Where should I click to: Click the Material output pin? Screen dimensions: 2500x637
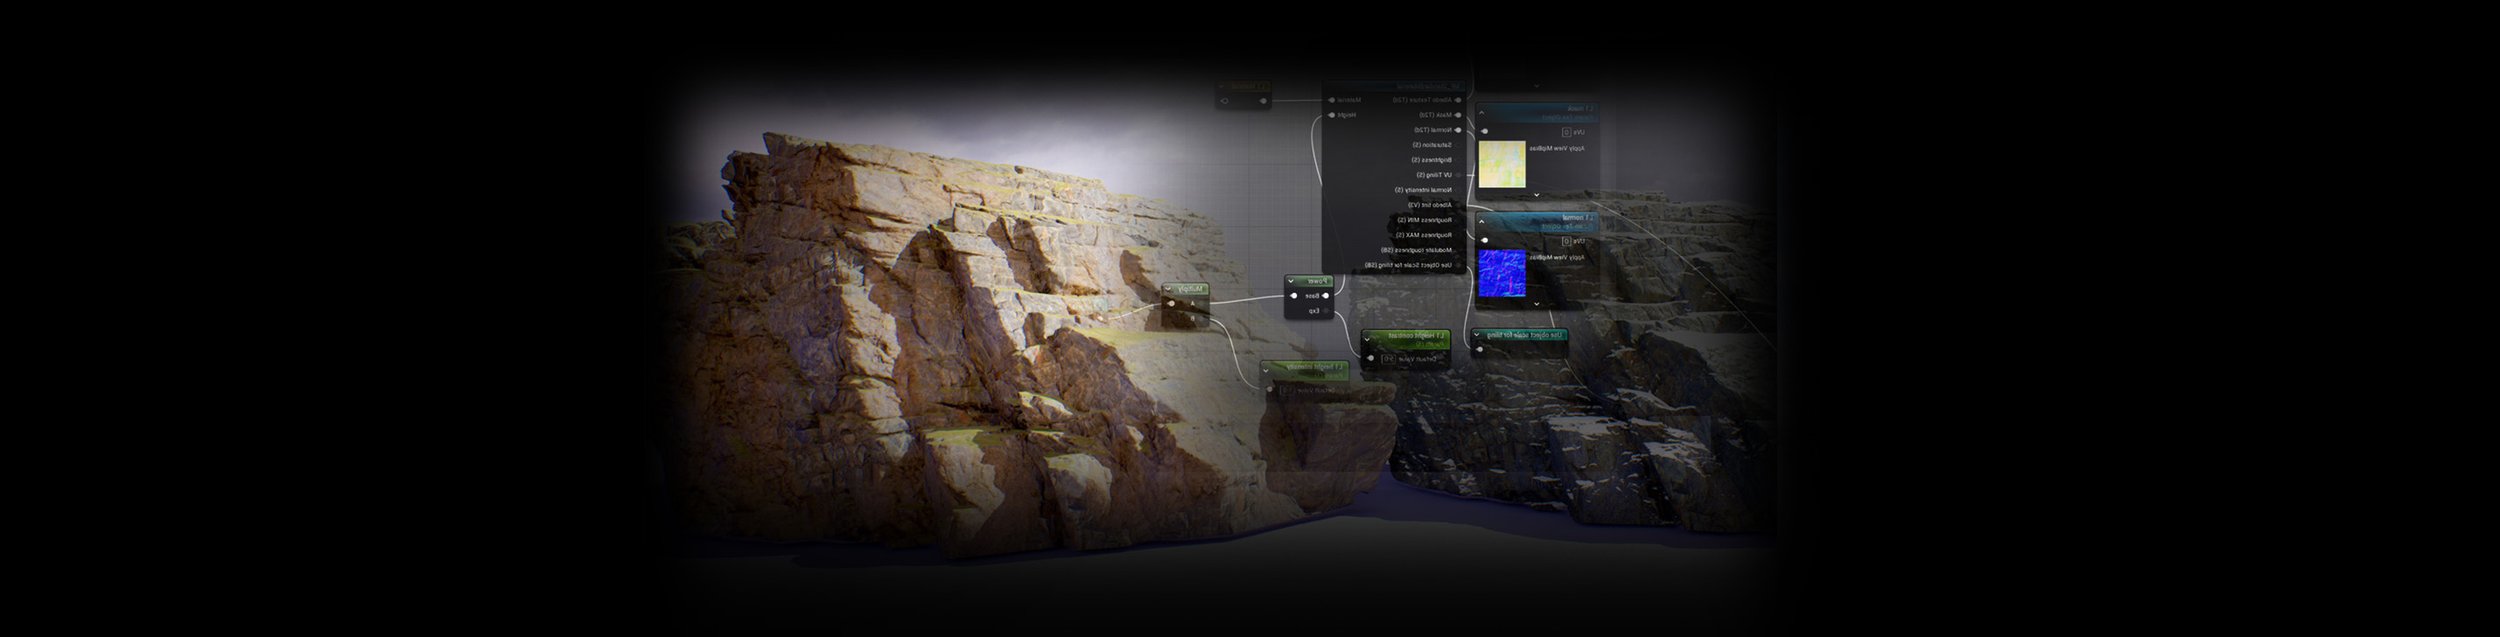1331,100
